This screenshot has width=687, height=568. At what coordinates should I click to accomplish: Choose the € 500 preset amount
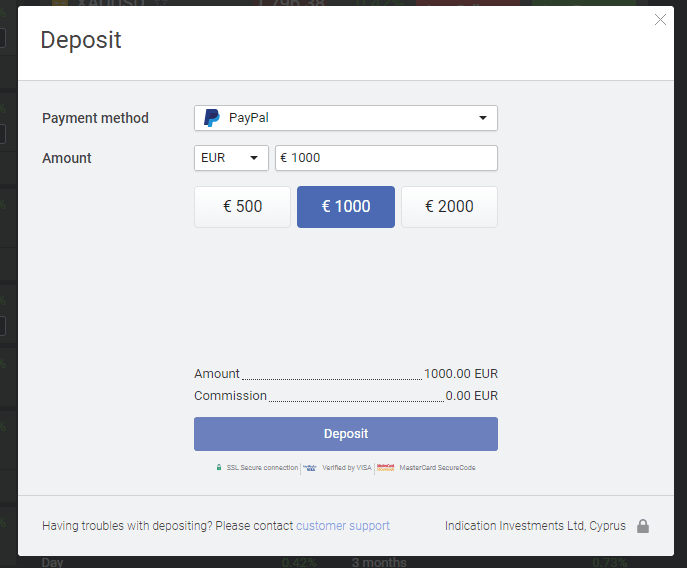tap(242, 207)
